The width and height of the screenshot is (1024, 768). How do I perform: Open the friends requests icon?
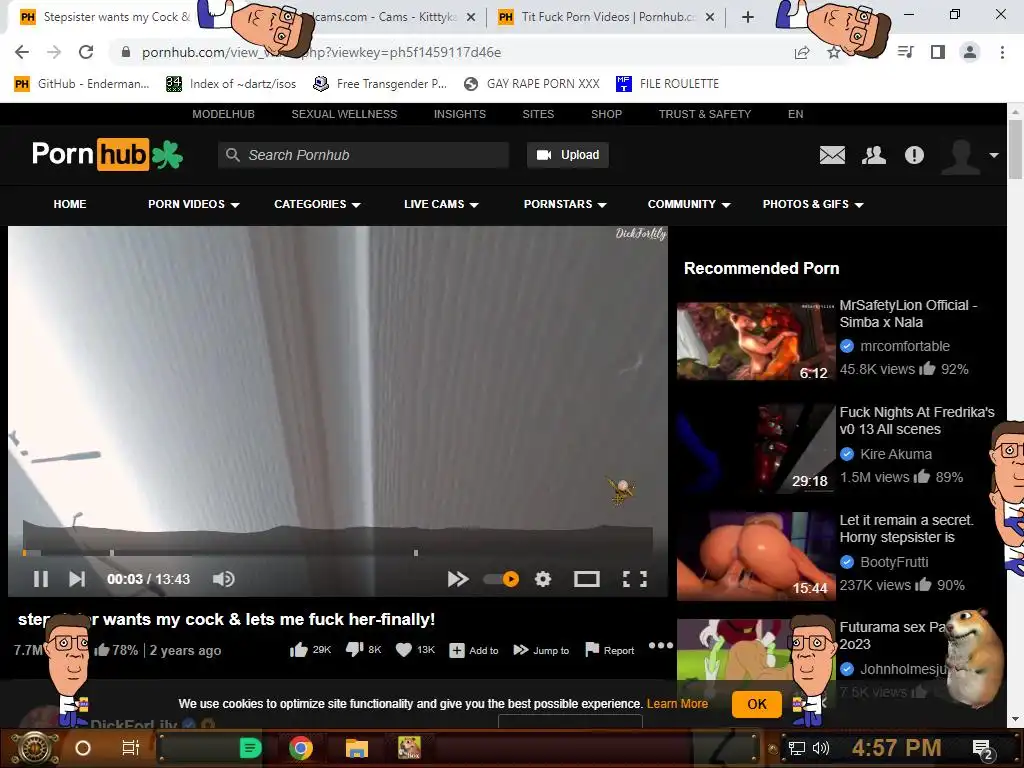click(x=874, y=155)
